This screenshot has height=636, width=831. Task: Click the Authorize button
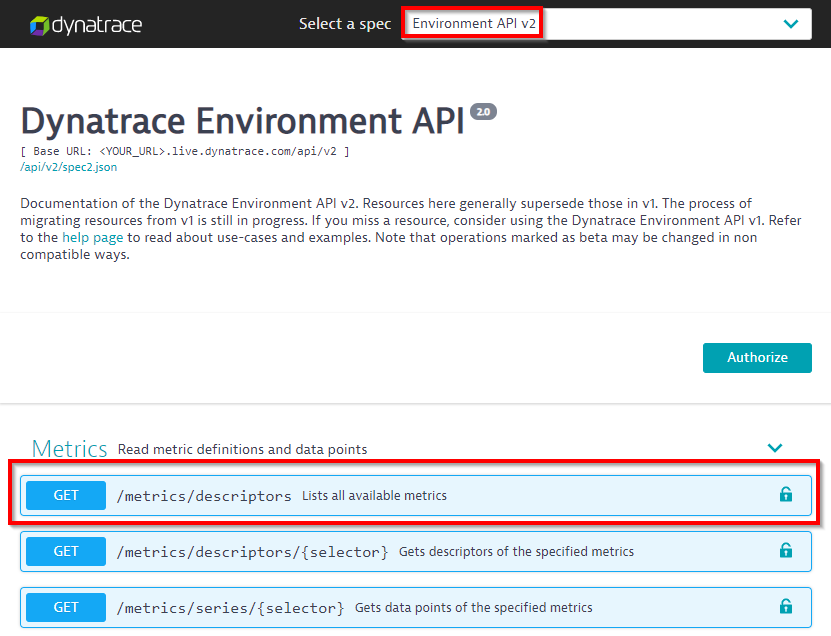[x=757, y=358]
